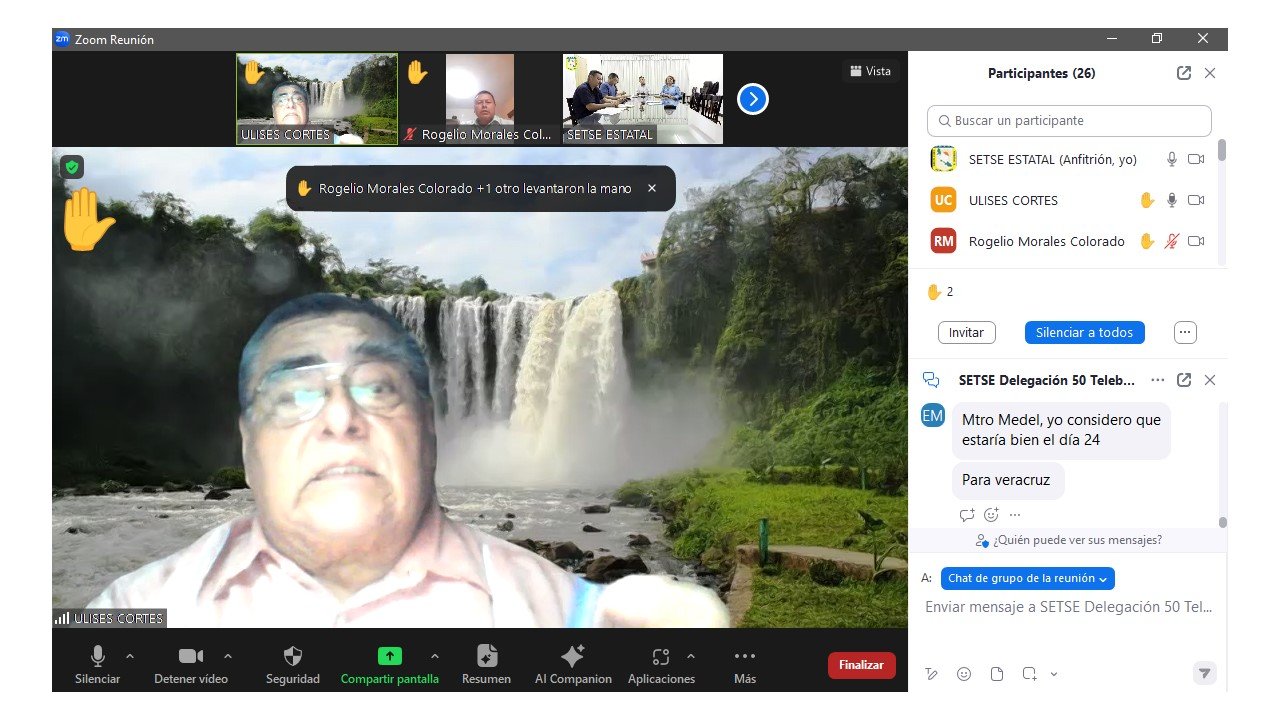The height and width of the screenshot is (720, 1280).
Task: Expand audio options arrow beside Silenciar
Action: pyautogui.click(x=129, y=656)
